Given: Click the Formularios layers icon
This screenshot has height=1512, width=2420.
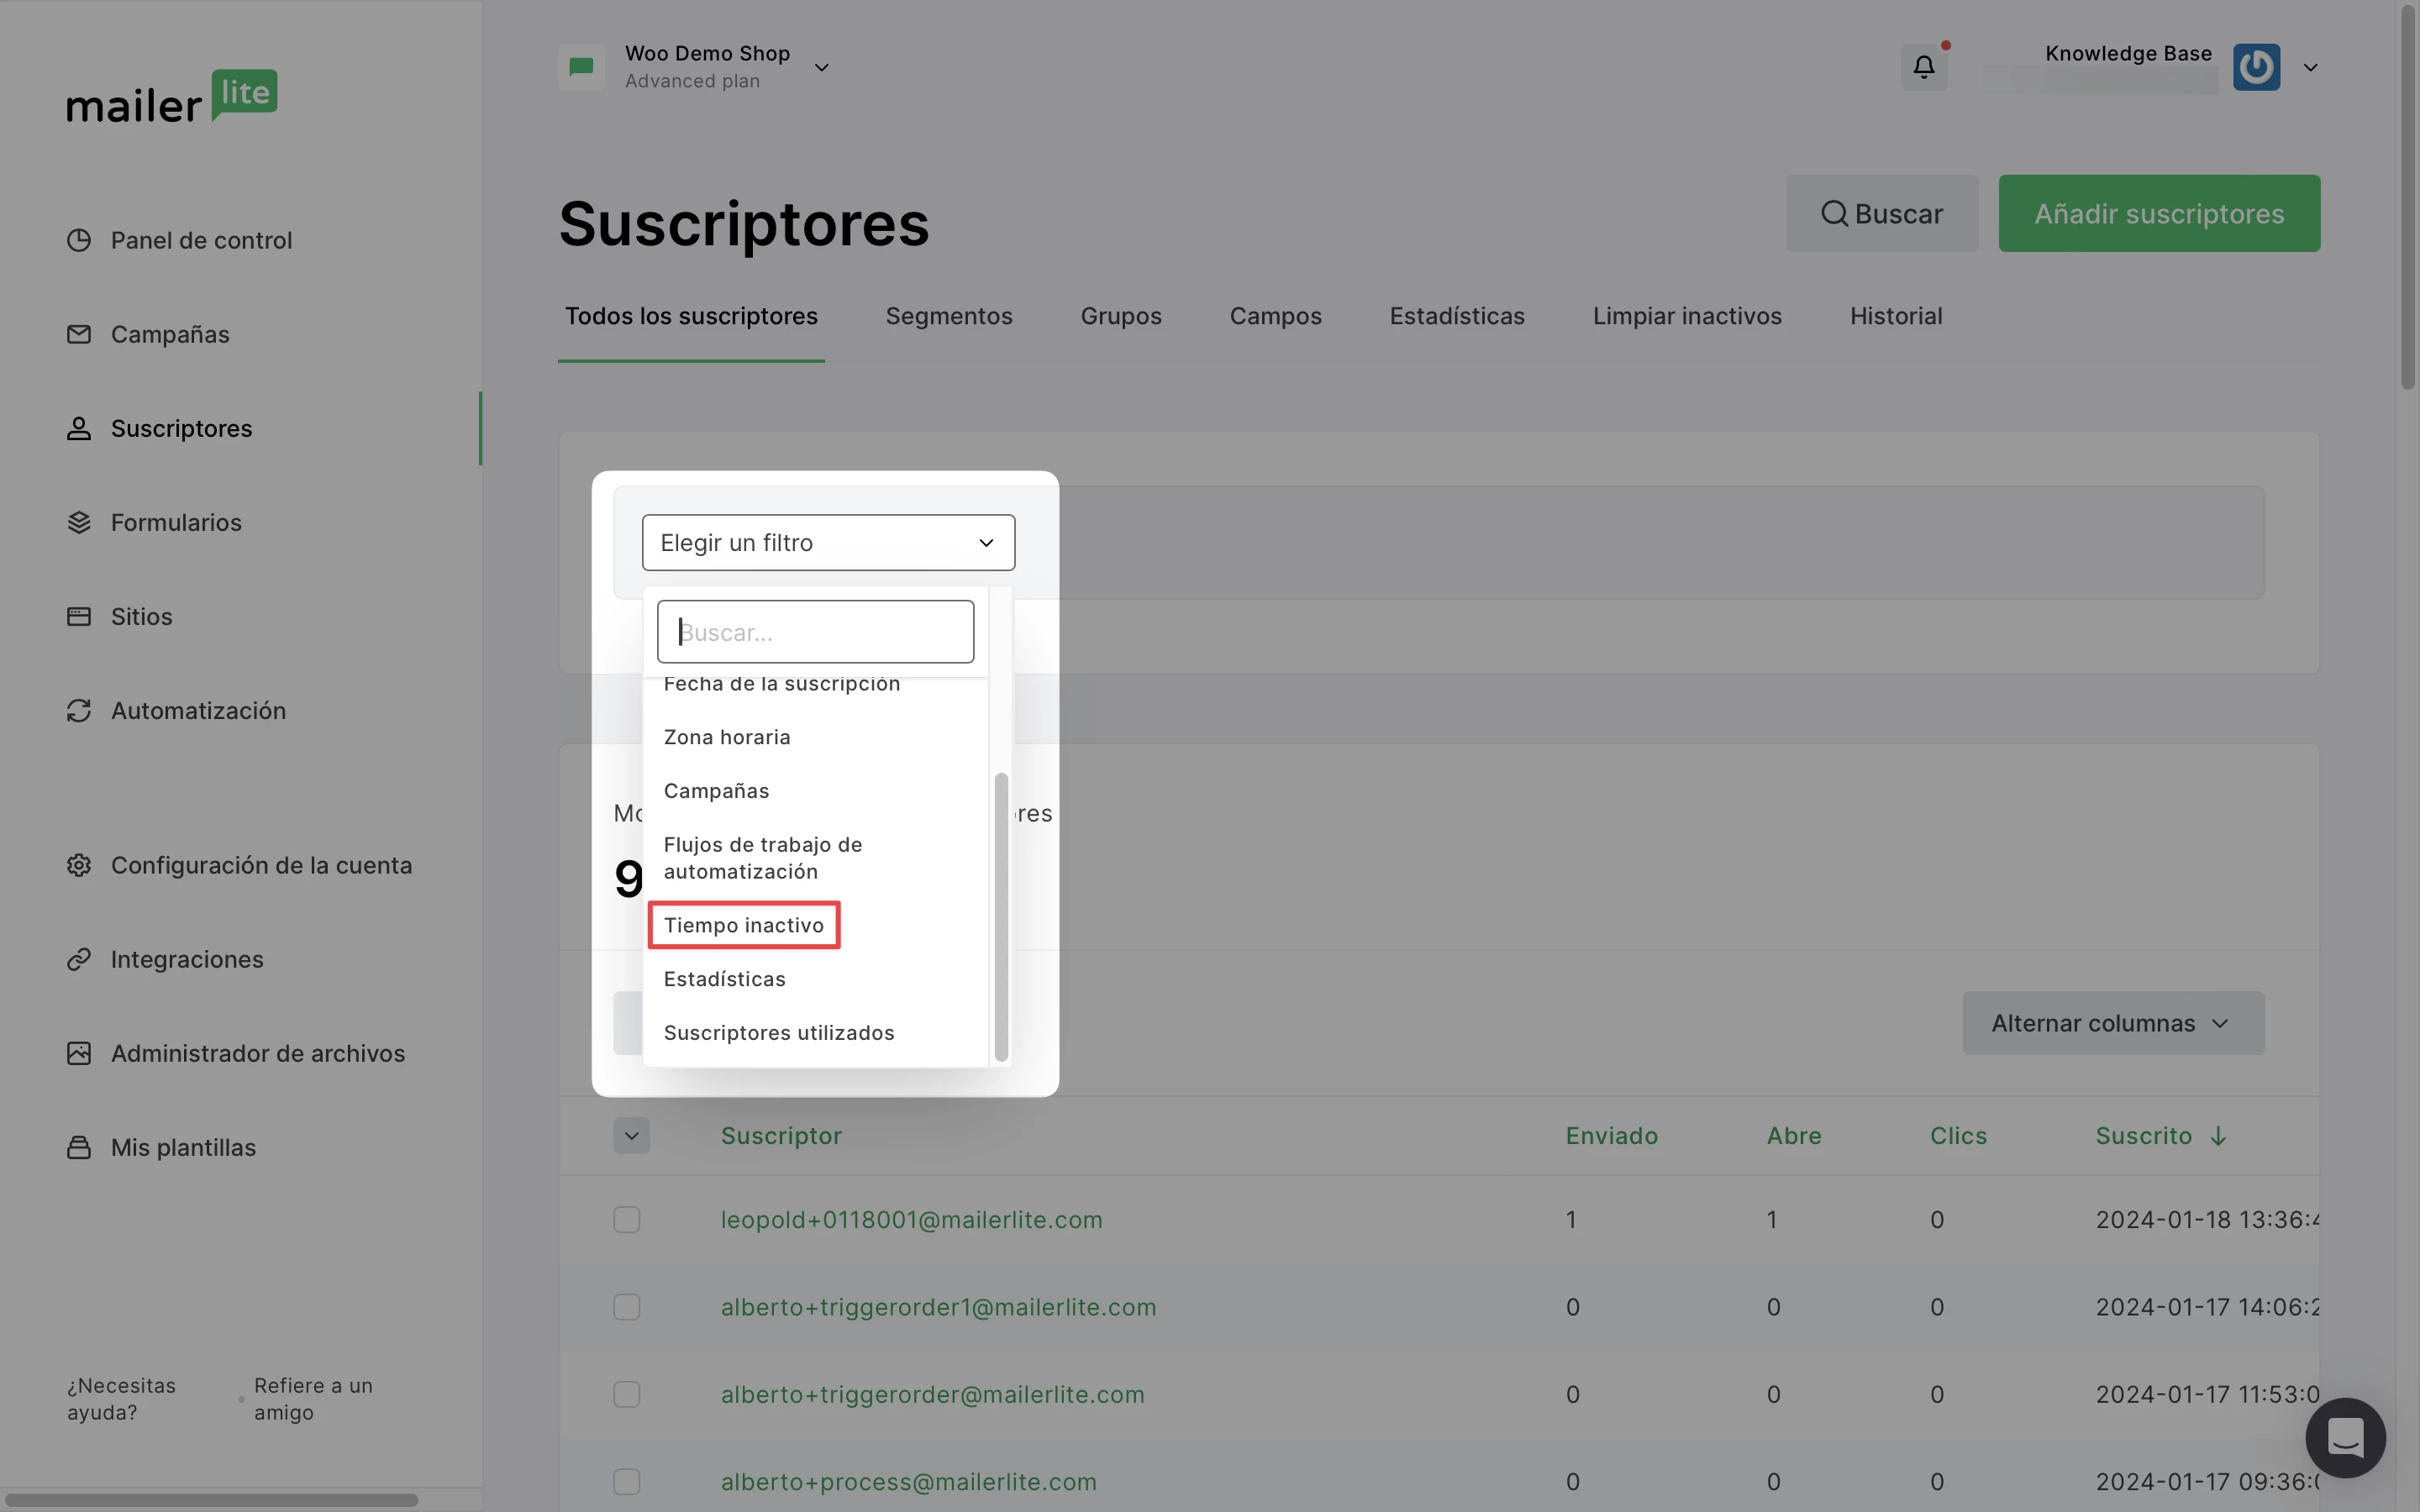Looking at the screenshot, I should pyautogui.click(x=79, y=522).
